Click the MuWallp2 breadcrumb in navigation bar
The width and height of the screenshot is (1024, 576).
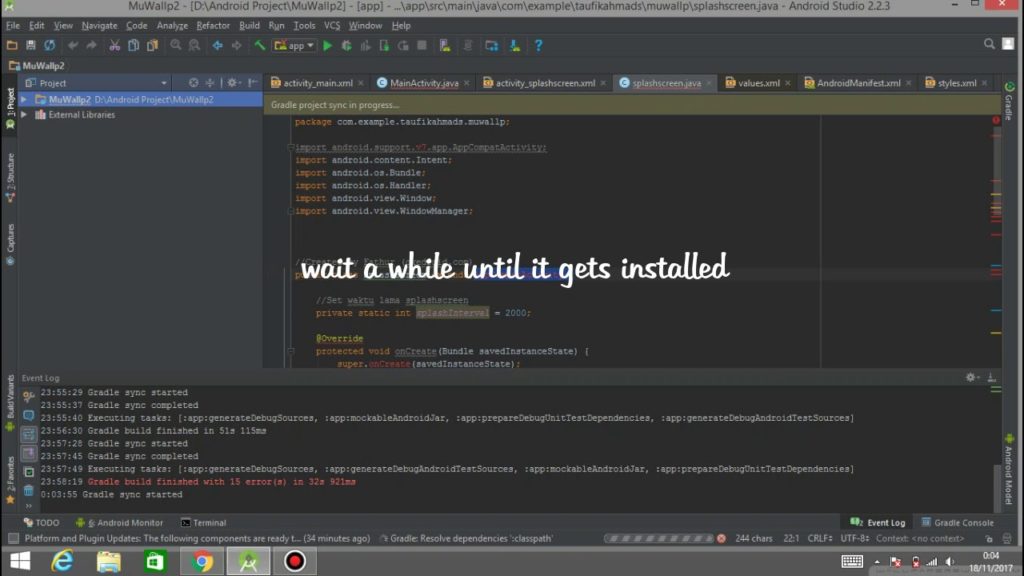[x=37, y=66]
